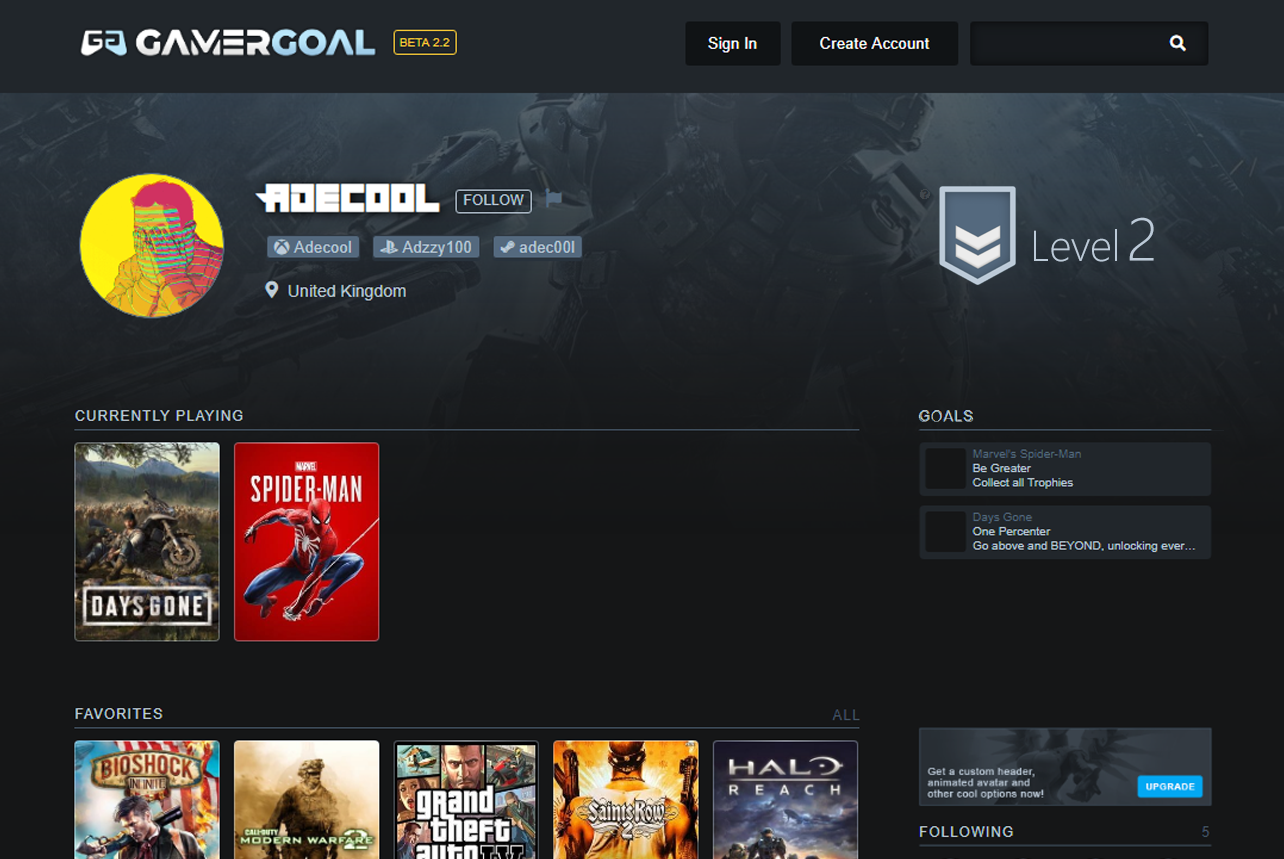1284x859 pixels.
Task: Click the BETA 2.2 badge
Action: (425, 42)
